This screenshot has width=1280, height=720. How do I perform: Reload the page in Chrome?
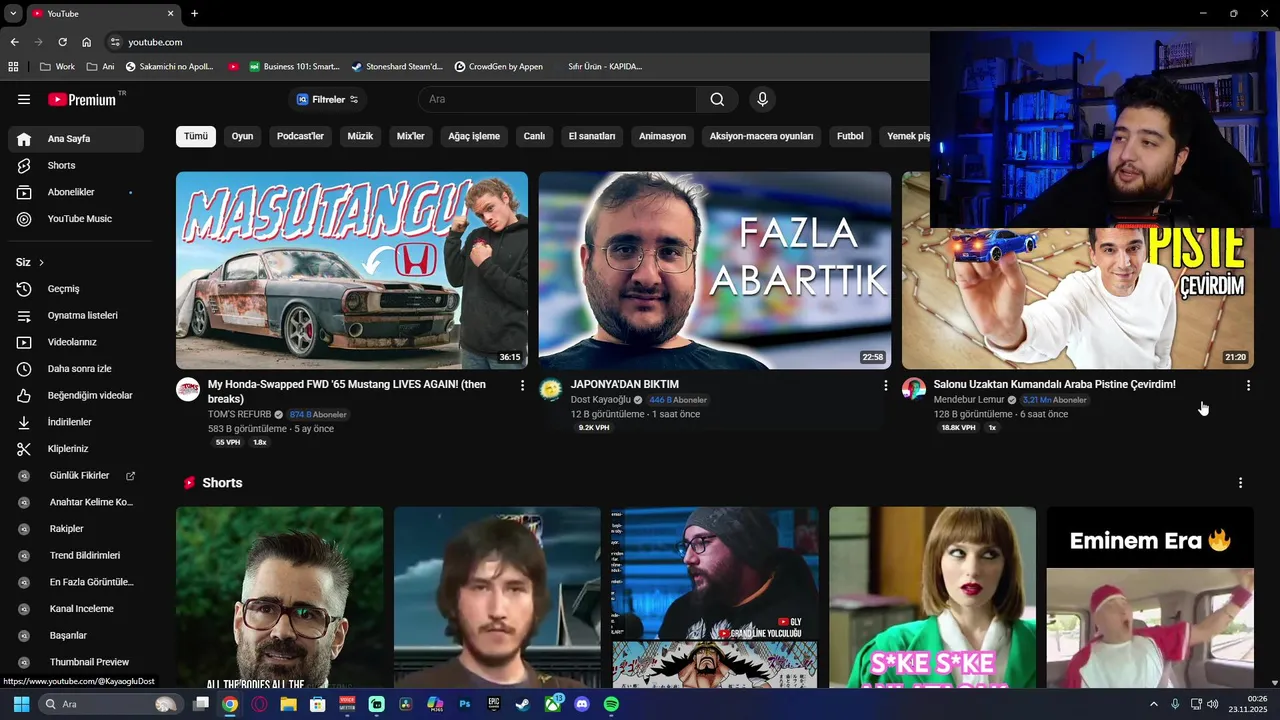coord(62,42)
